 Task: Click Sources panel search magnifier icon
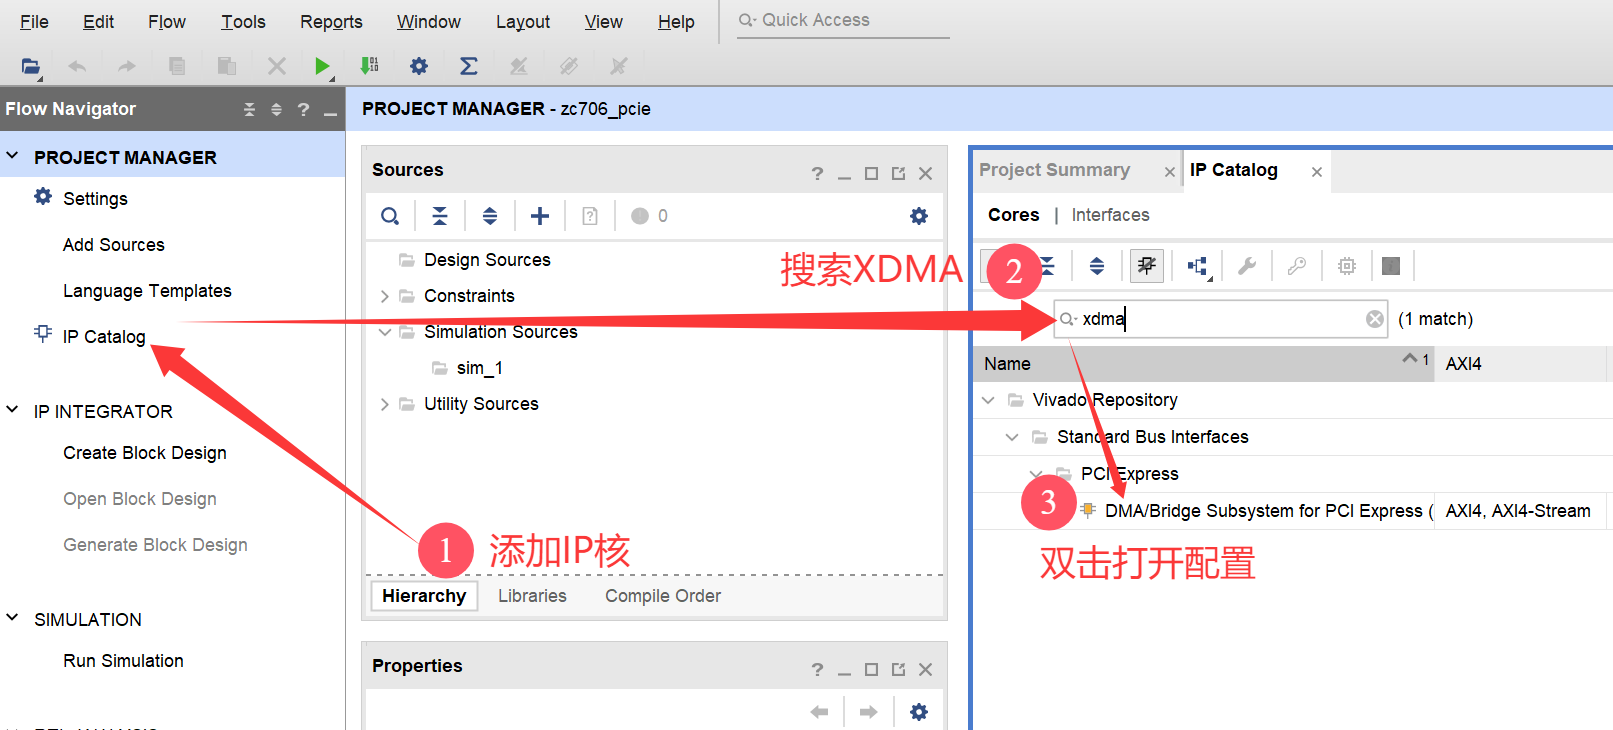[x=390, y=216]
